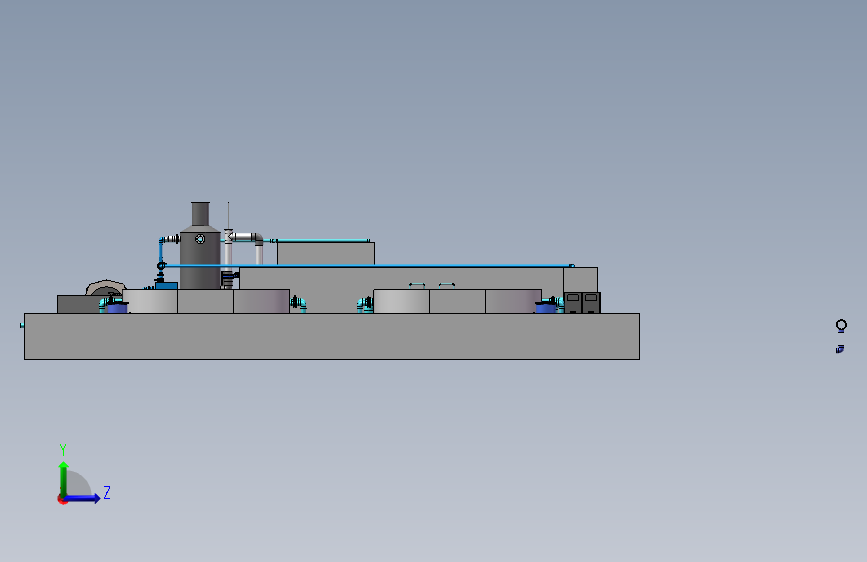Select the tall dark gray scrubber tower body
867x562 pixels.
[200, 260]
